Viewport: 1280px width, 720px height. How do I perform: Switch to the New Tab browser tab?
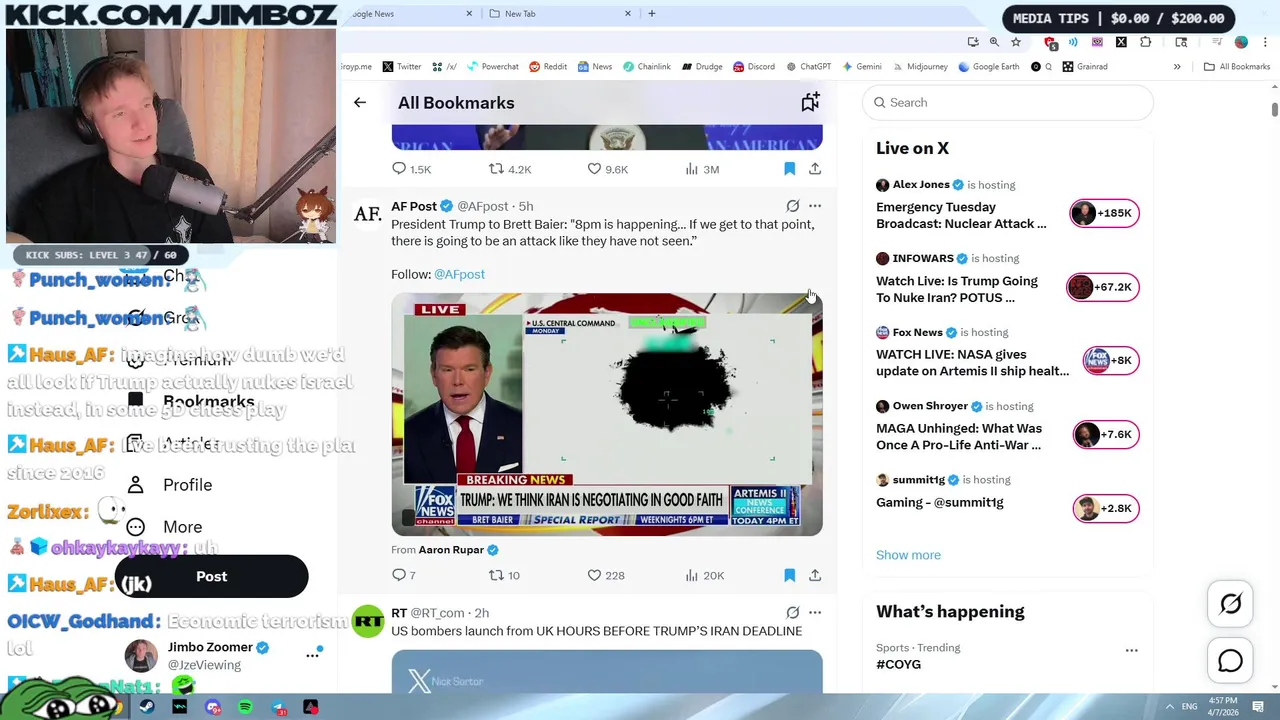coord(560,14)
